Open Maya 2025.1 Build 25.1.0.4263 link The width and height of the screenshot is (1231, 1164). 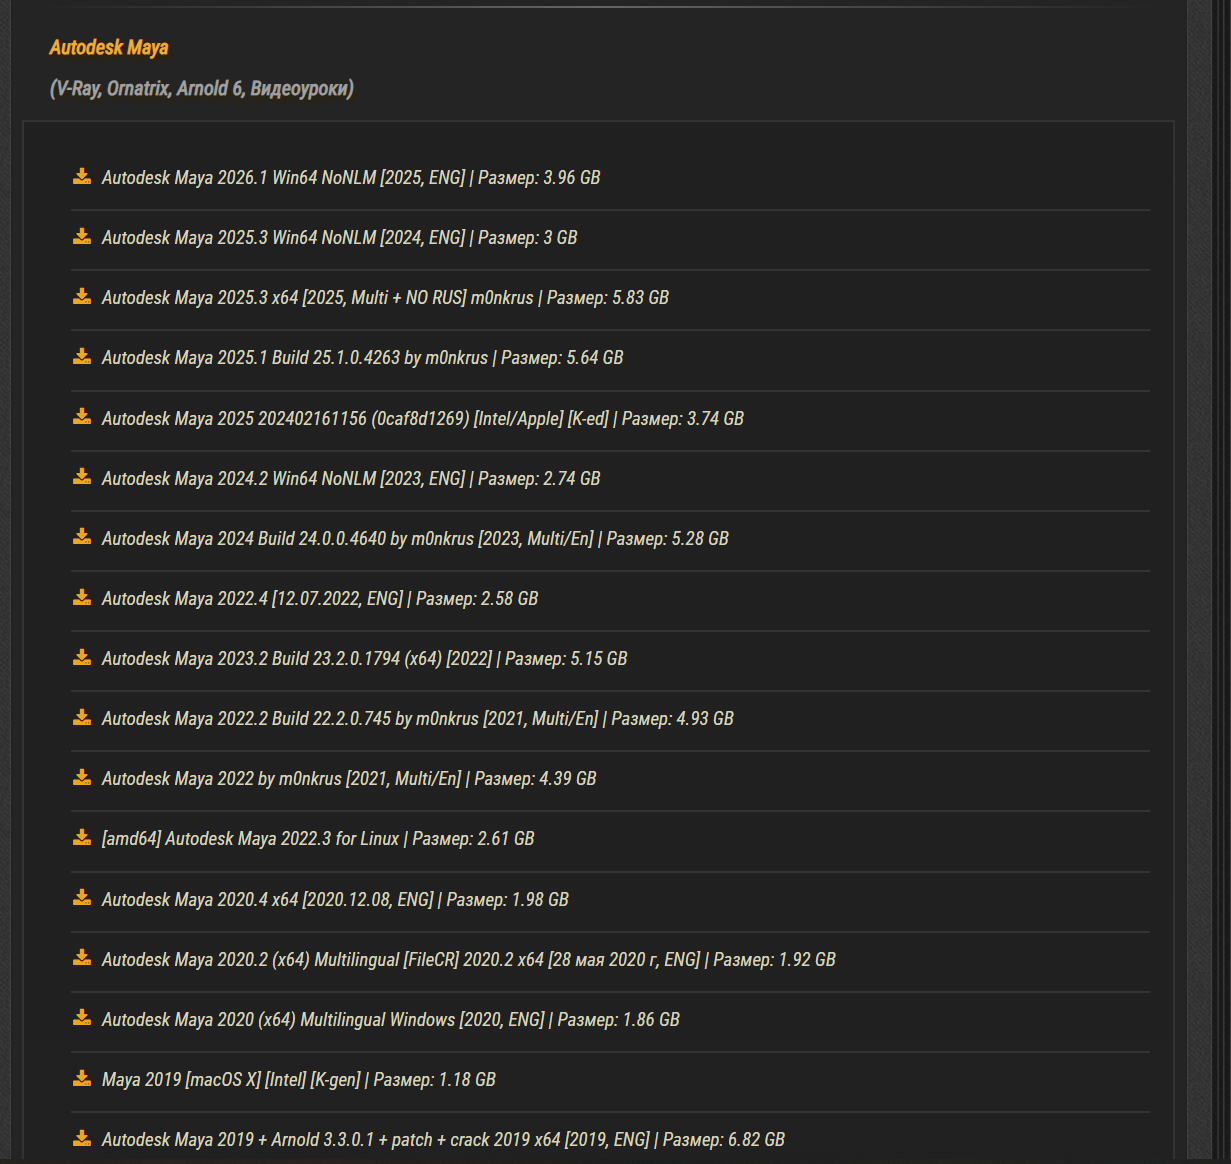point(362,358)
